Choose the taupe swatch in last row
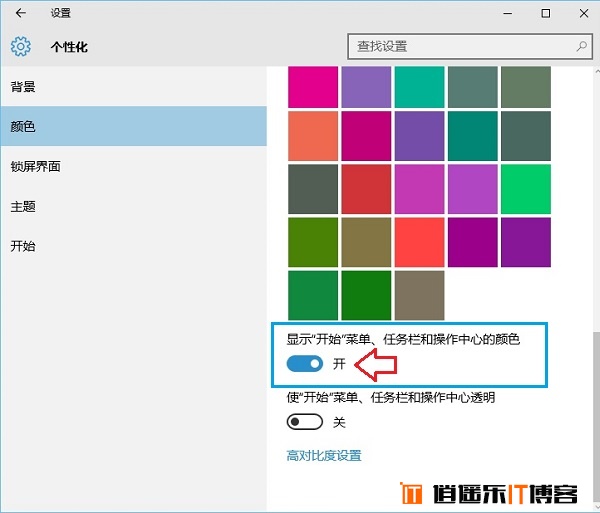The image size is (600, 513). tap(419, 295)
